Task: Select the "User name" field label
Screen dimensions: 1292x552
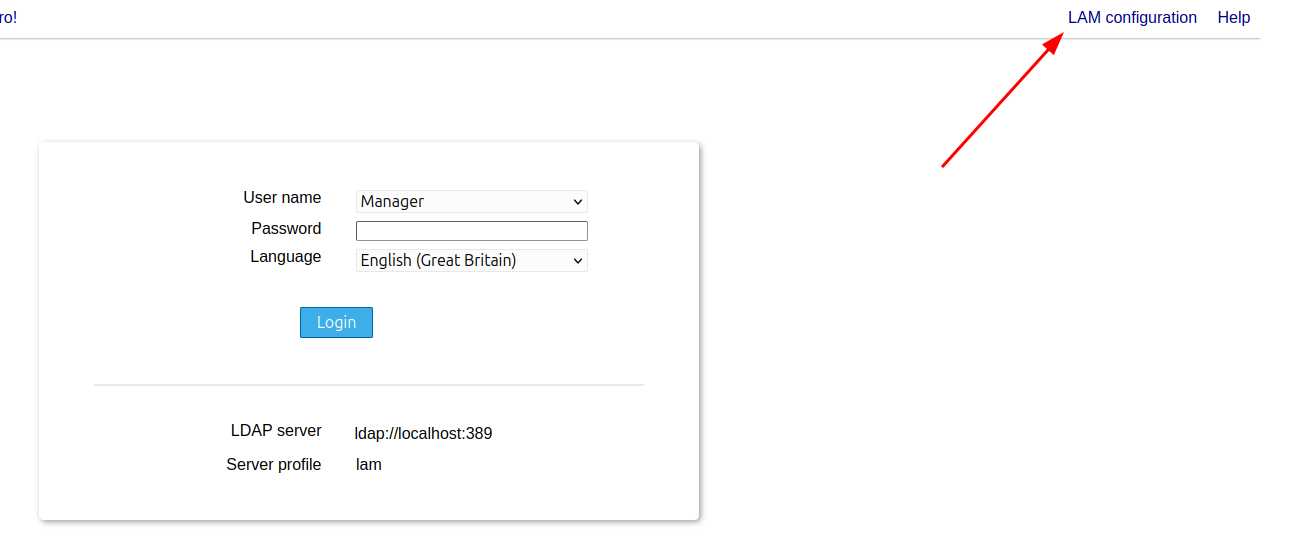Action: click(x=282, y=198)
